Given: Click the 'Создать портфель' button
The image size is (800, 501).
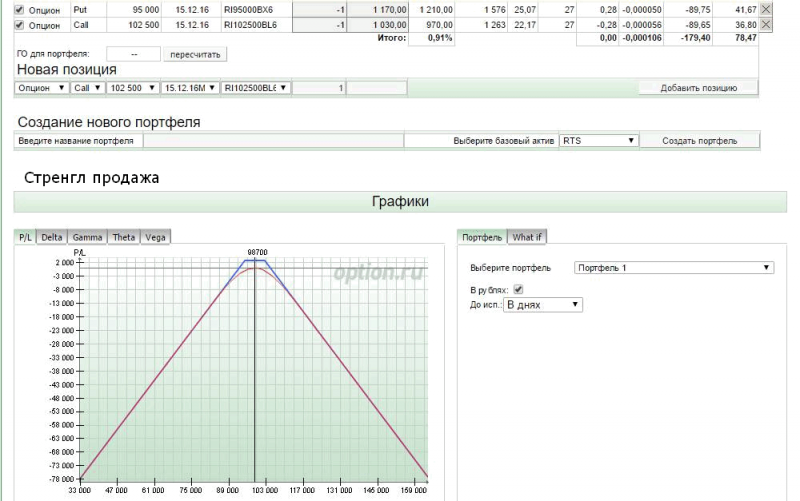Looking at the screenshot, I should pos(699,141).
